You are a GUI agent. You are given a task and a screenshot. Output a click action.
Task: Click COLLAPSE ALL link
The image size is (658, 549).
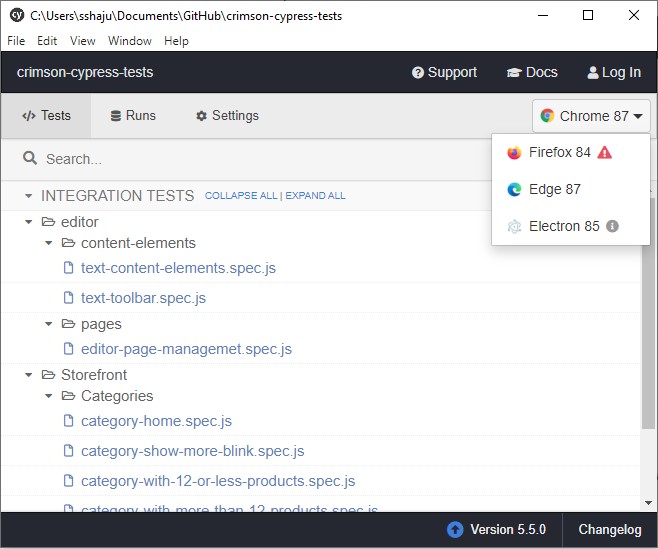point(241,196)
